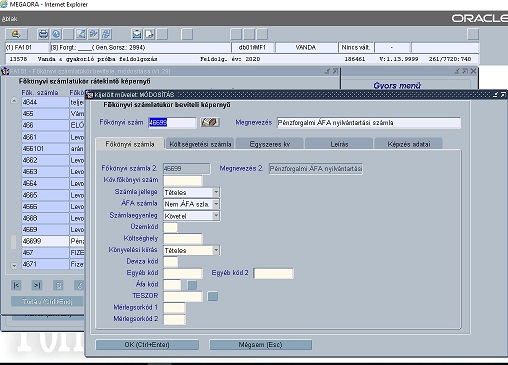Open the lookup icon beside Főkönyvi szám field
Image resolution: width=508 pixels, height=365 pixels.
point(210,122)
